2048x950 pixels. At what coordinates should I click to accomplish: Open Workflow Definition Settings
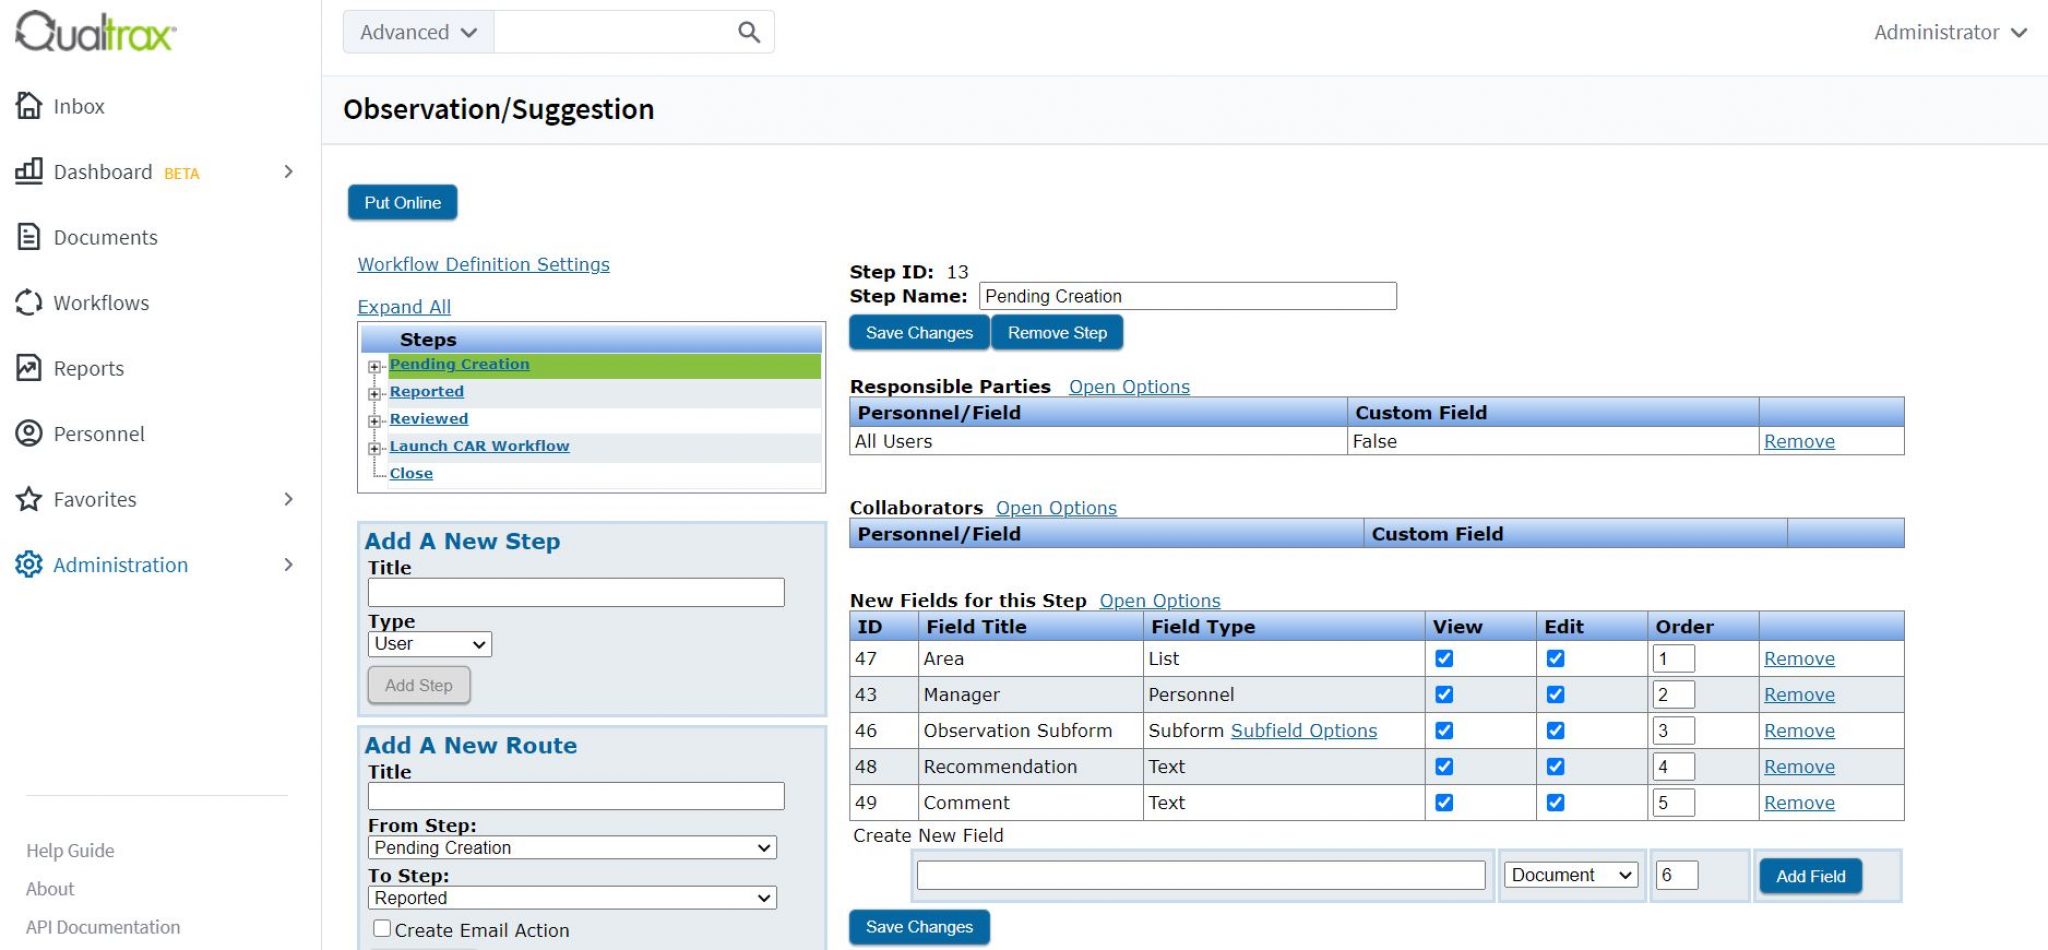[483, 264]
